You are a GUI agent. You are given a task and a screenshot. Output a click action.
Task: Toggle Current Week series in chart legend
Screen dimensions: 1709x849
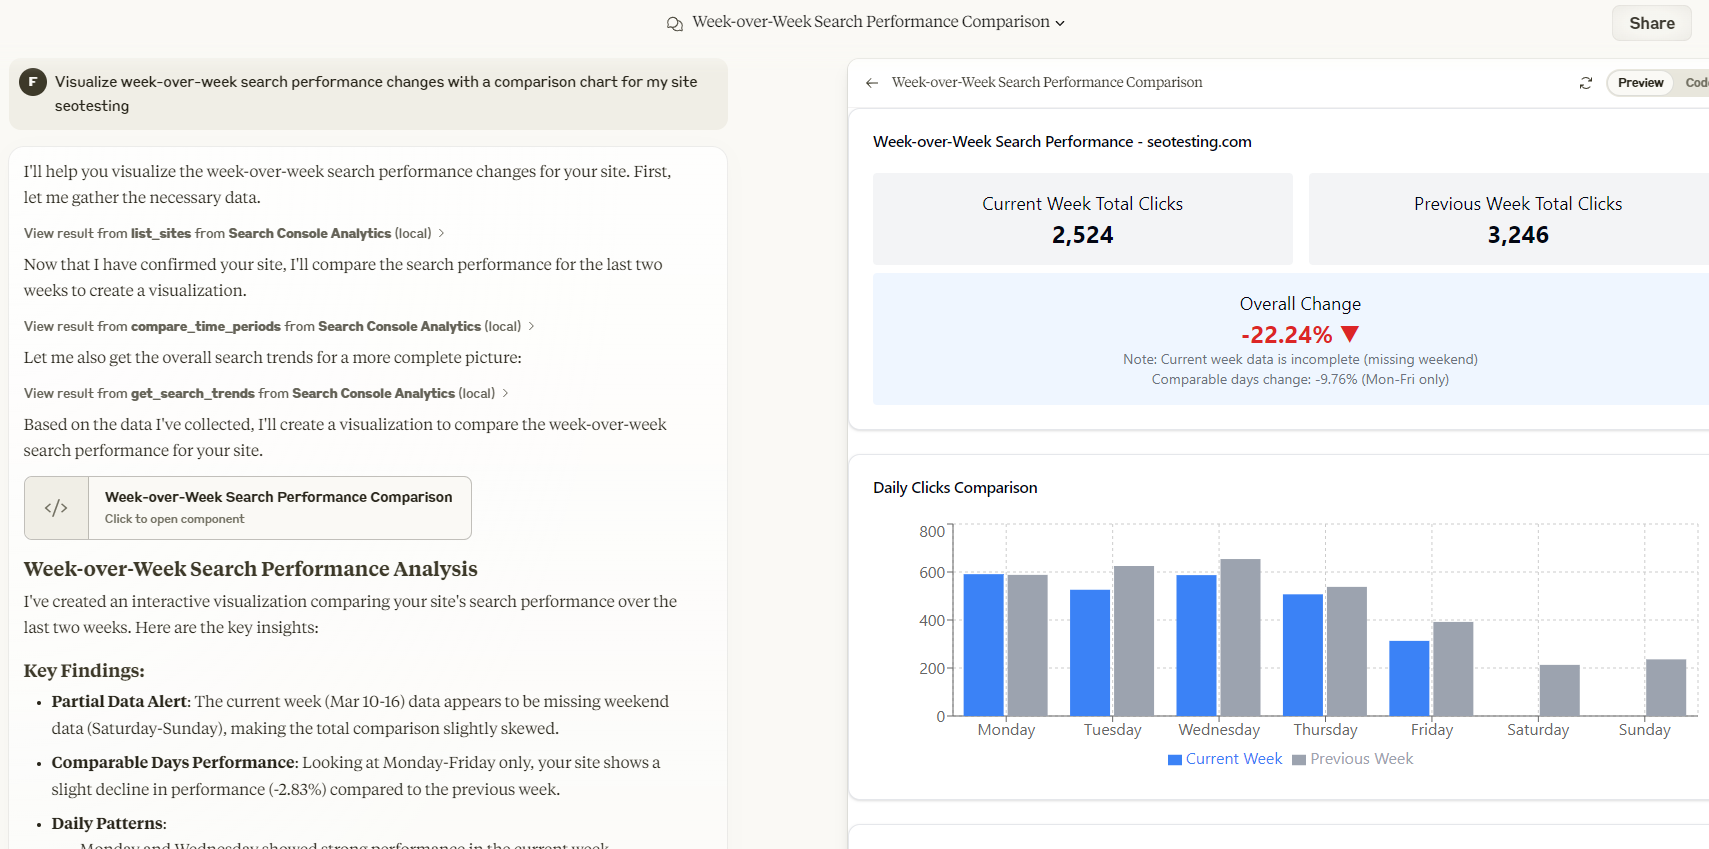coord(1225,759)
